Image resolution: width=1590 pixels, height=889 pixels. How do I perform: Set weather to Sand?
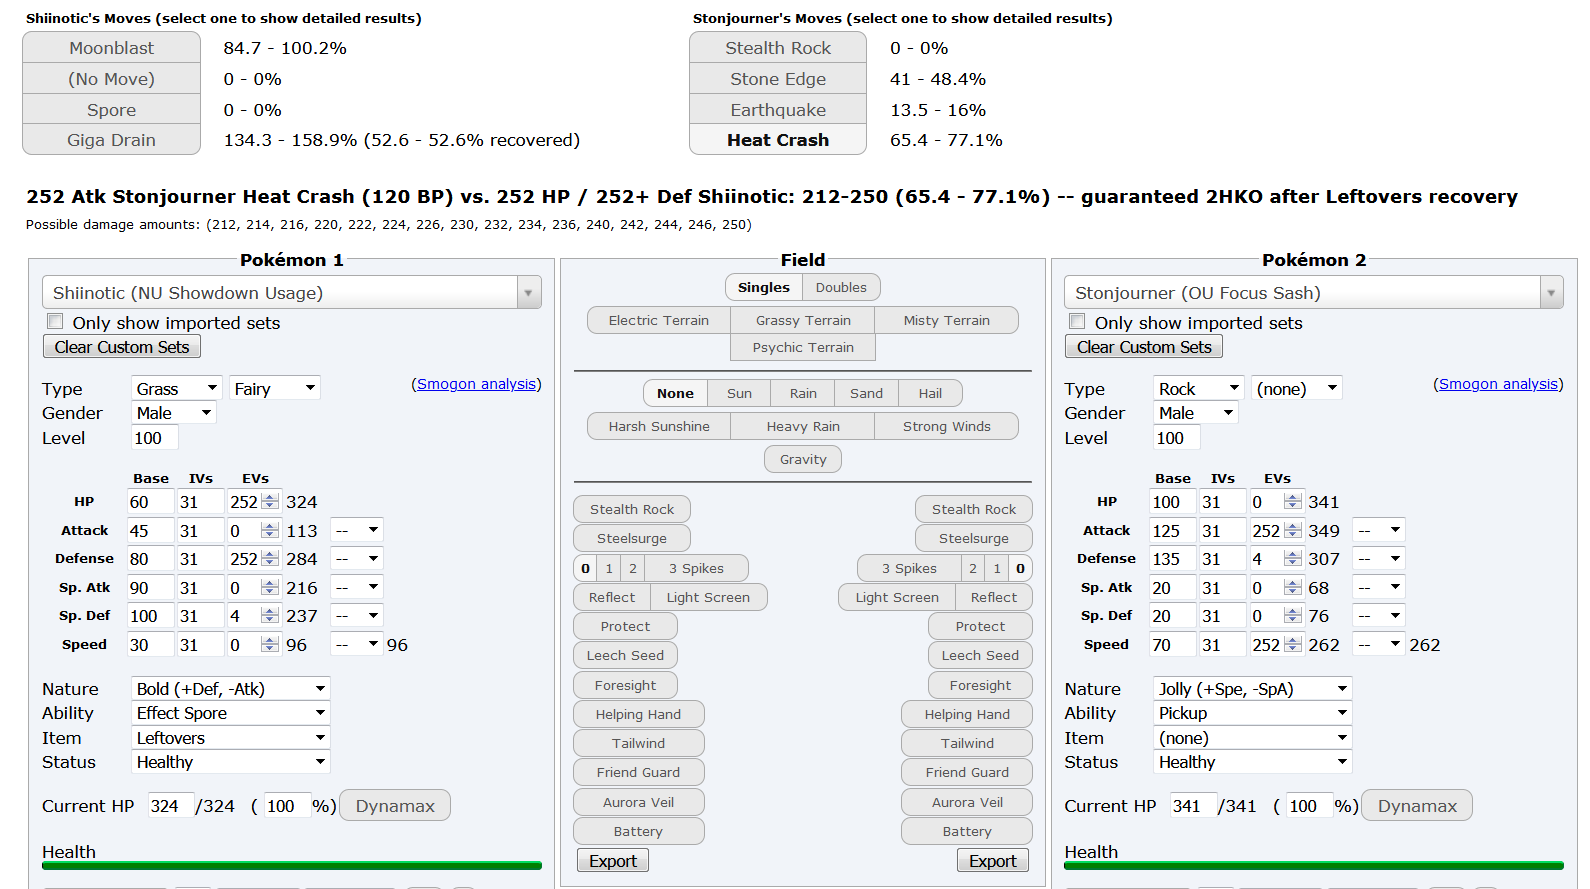866,393
